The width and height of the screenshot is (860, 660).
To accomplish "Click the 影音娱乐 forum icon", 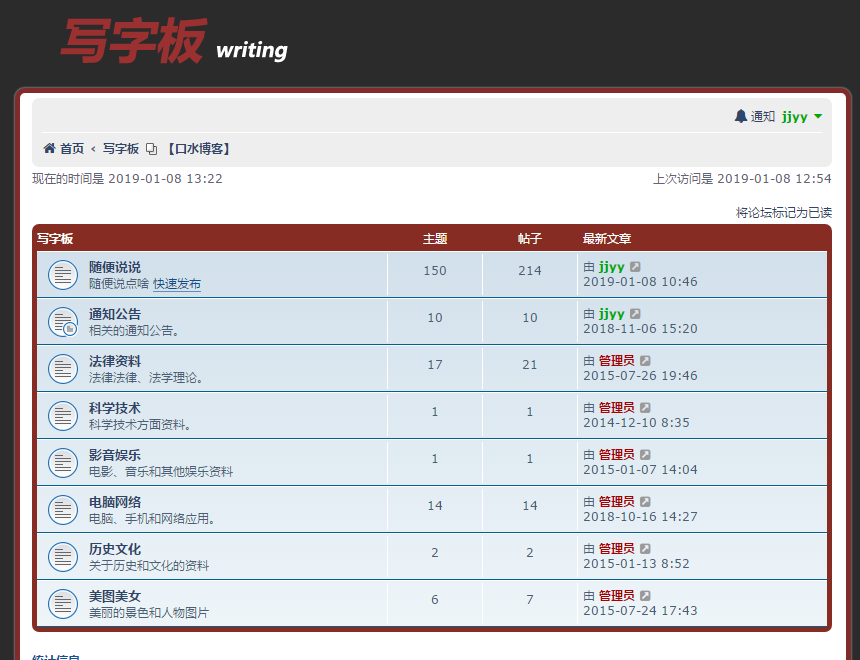I will (x=63, y=462).
